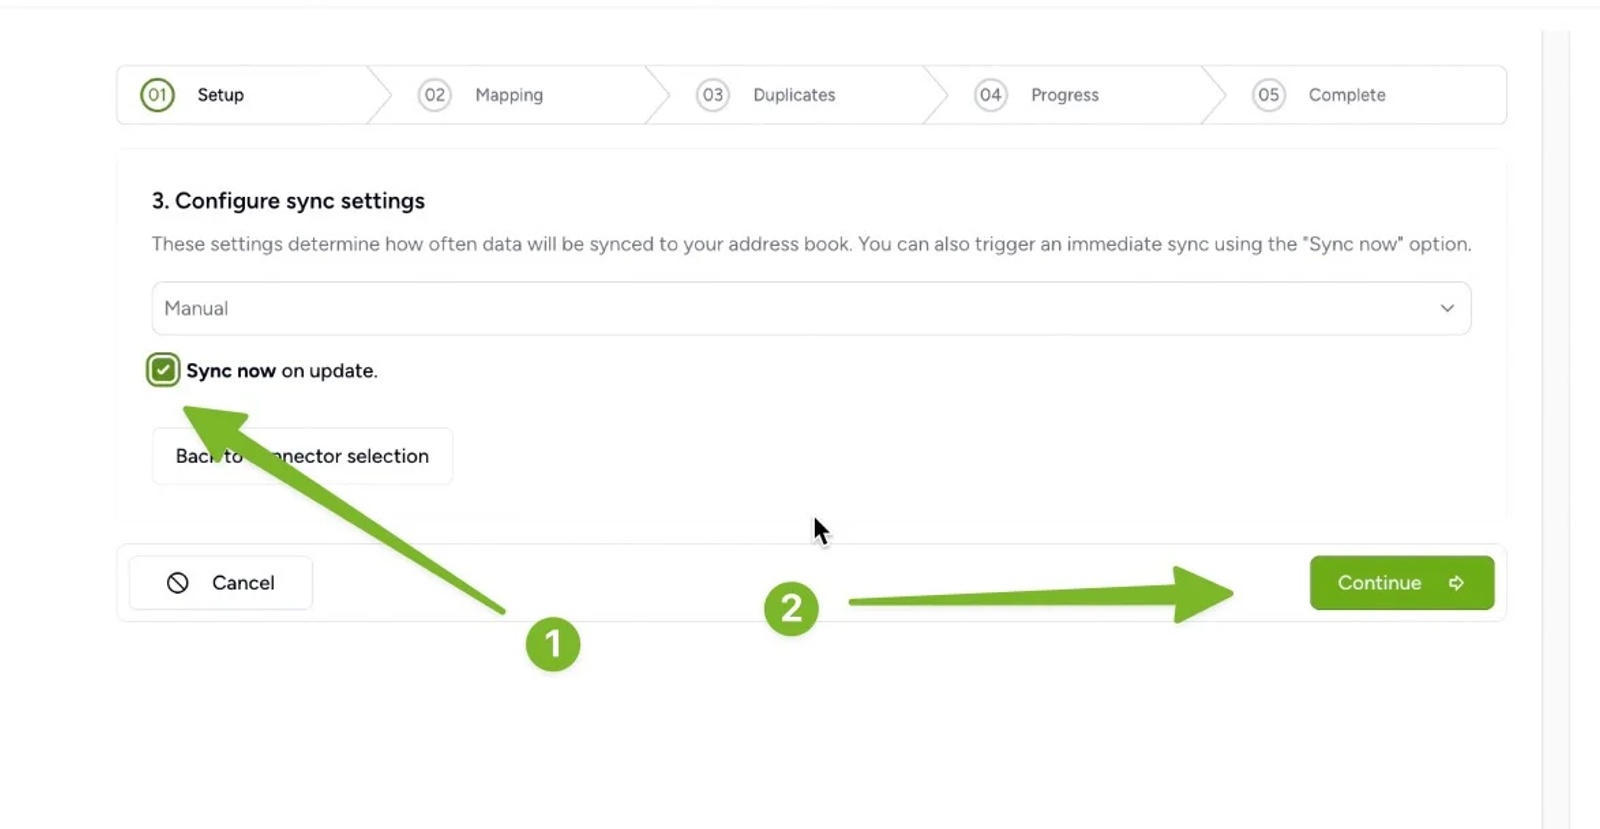Cancel the sync configuration
The image size is (1600, 829).
(x=221, y=582)
